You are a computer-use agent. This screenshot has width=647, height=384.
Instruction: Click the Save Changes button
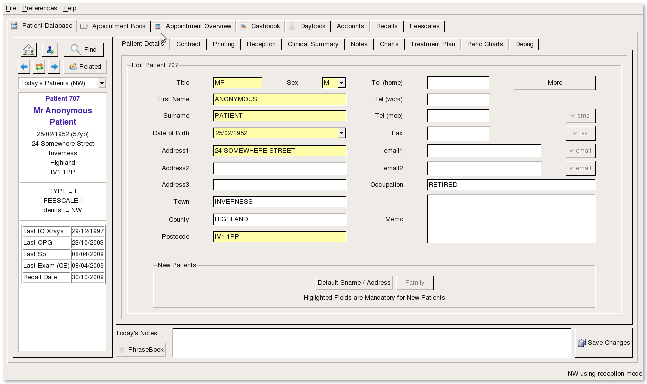click(x=603, y=343)
